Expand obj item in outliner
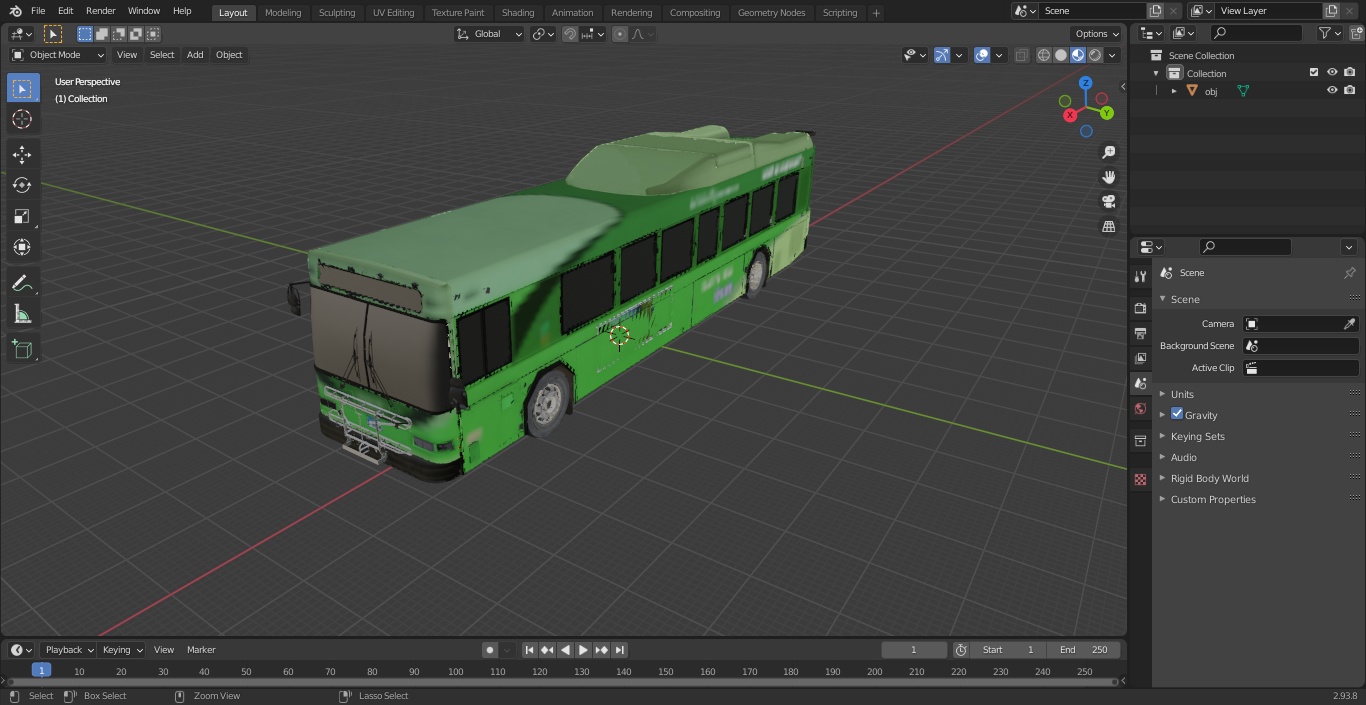Image resolution: width=1366 pixels, height=705 pixels. [x=1174, y=91]
